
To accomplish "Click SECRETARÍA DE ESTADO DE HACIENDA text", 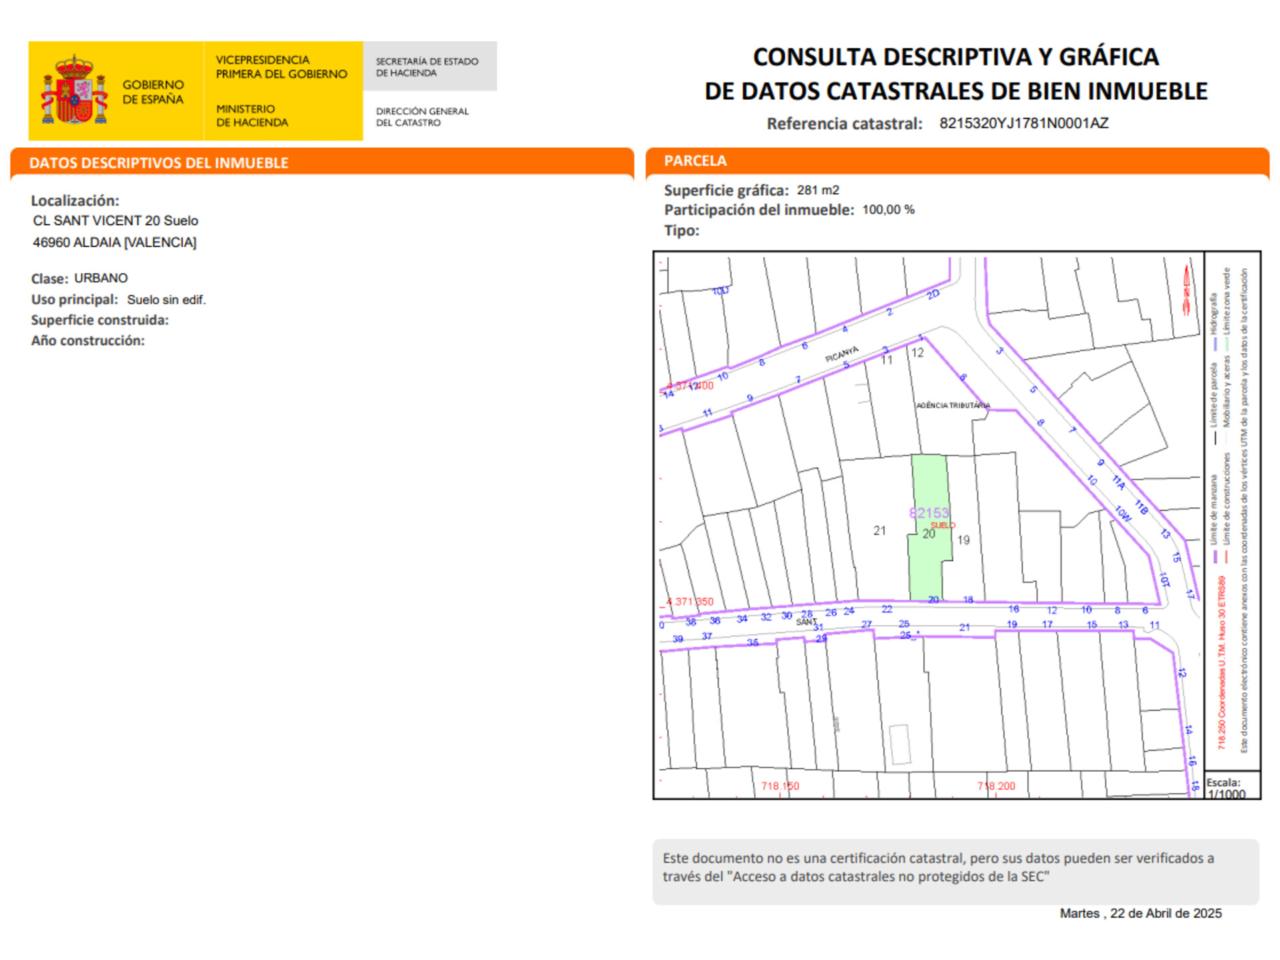I will [x=427, y=67].
